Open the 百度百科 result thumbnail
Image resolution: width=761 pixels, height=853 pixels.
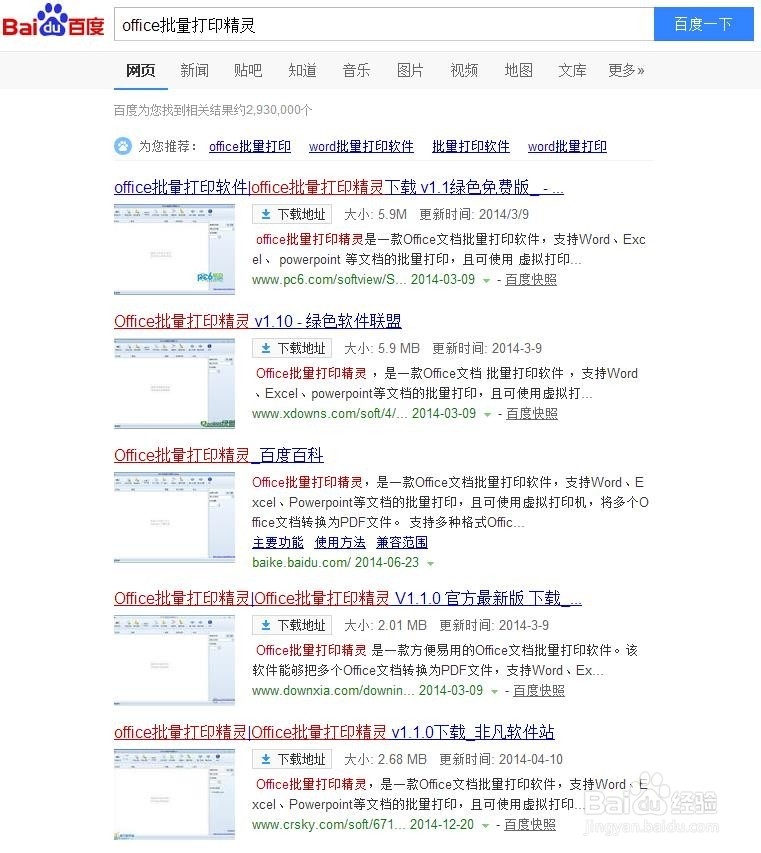click(x=174, y=517)
